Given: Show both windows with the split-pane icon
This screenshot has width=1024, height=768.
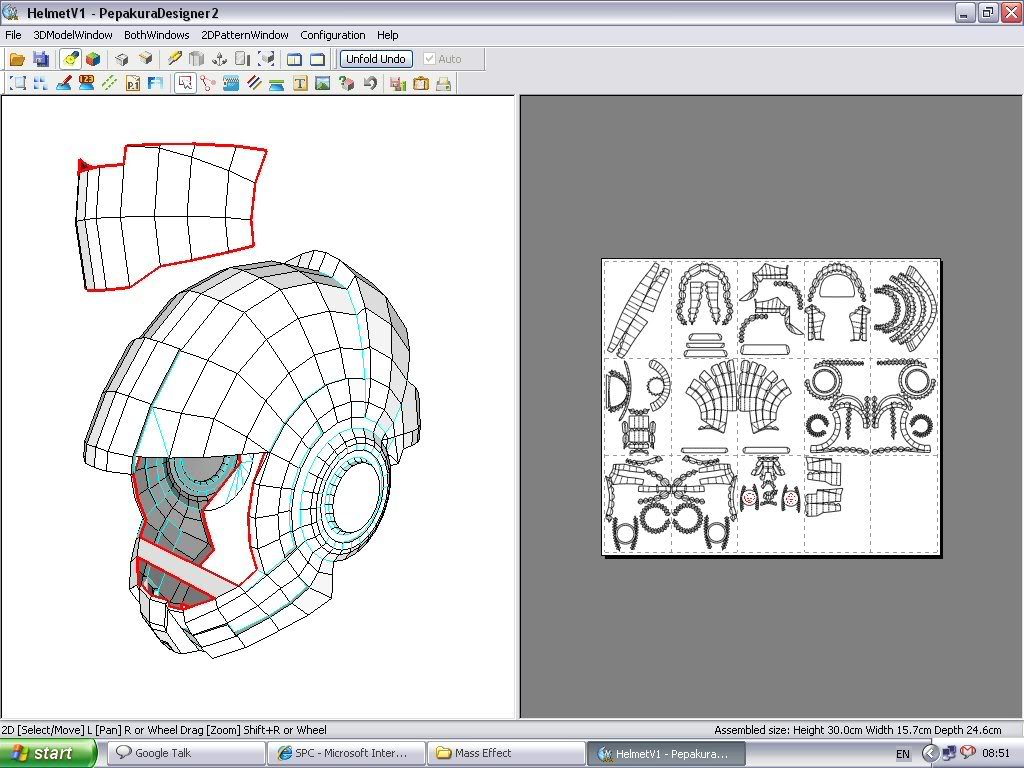Looking at the screenshot, I should point(295,59).
